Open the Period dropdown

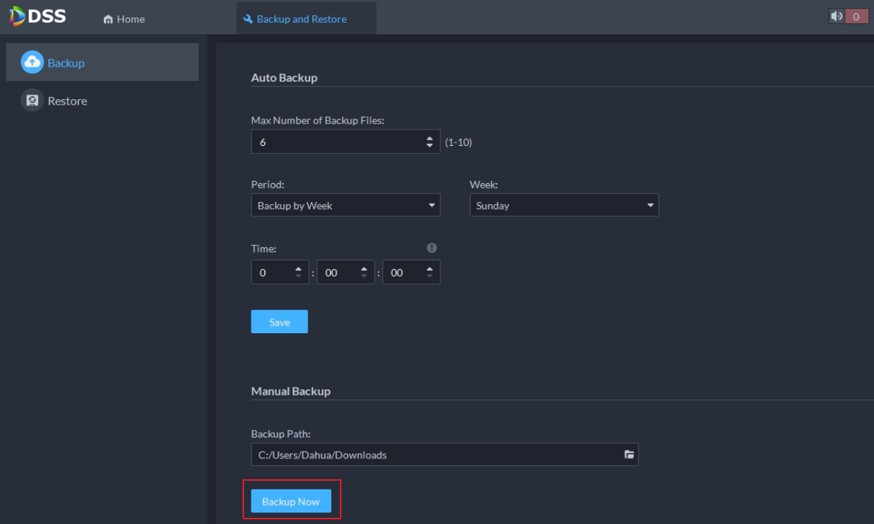pos(345,205)
